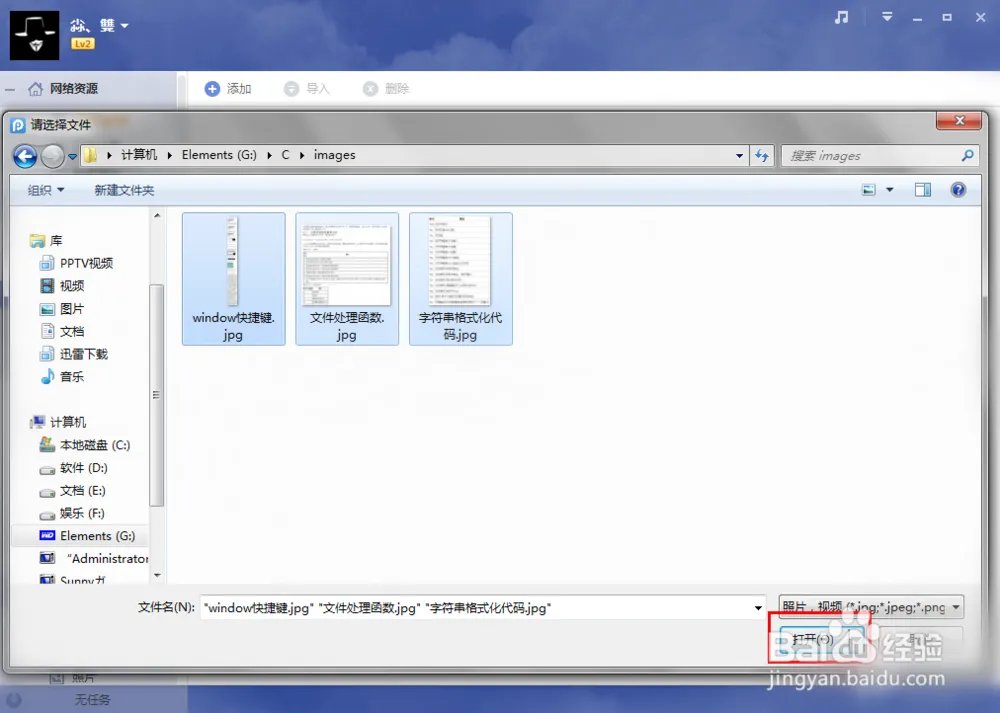Open the help question mark icon
1000x713 pixels.
click(958, 190)
